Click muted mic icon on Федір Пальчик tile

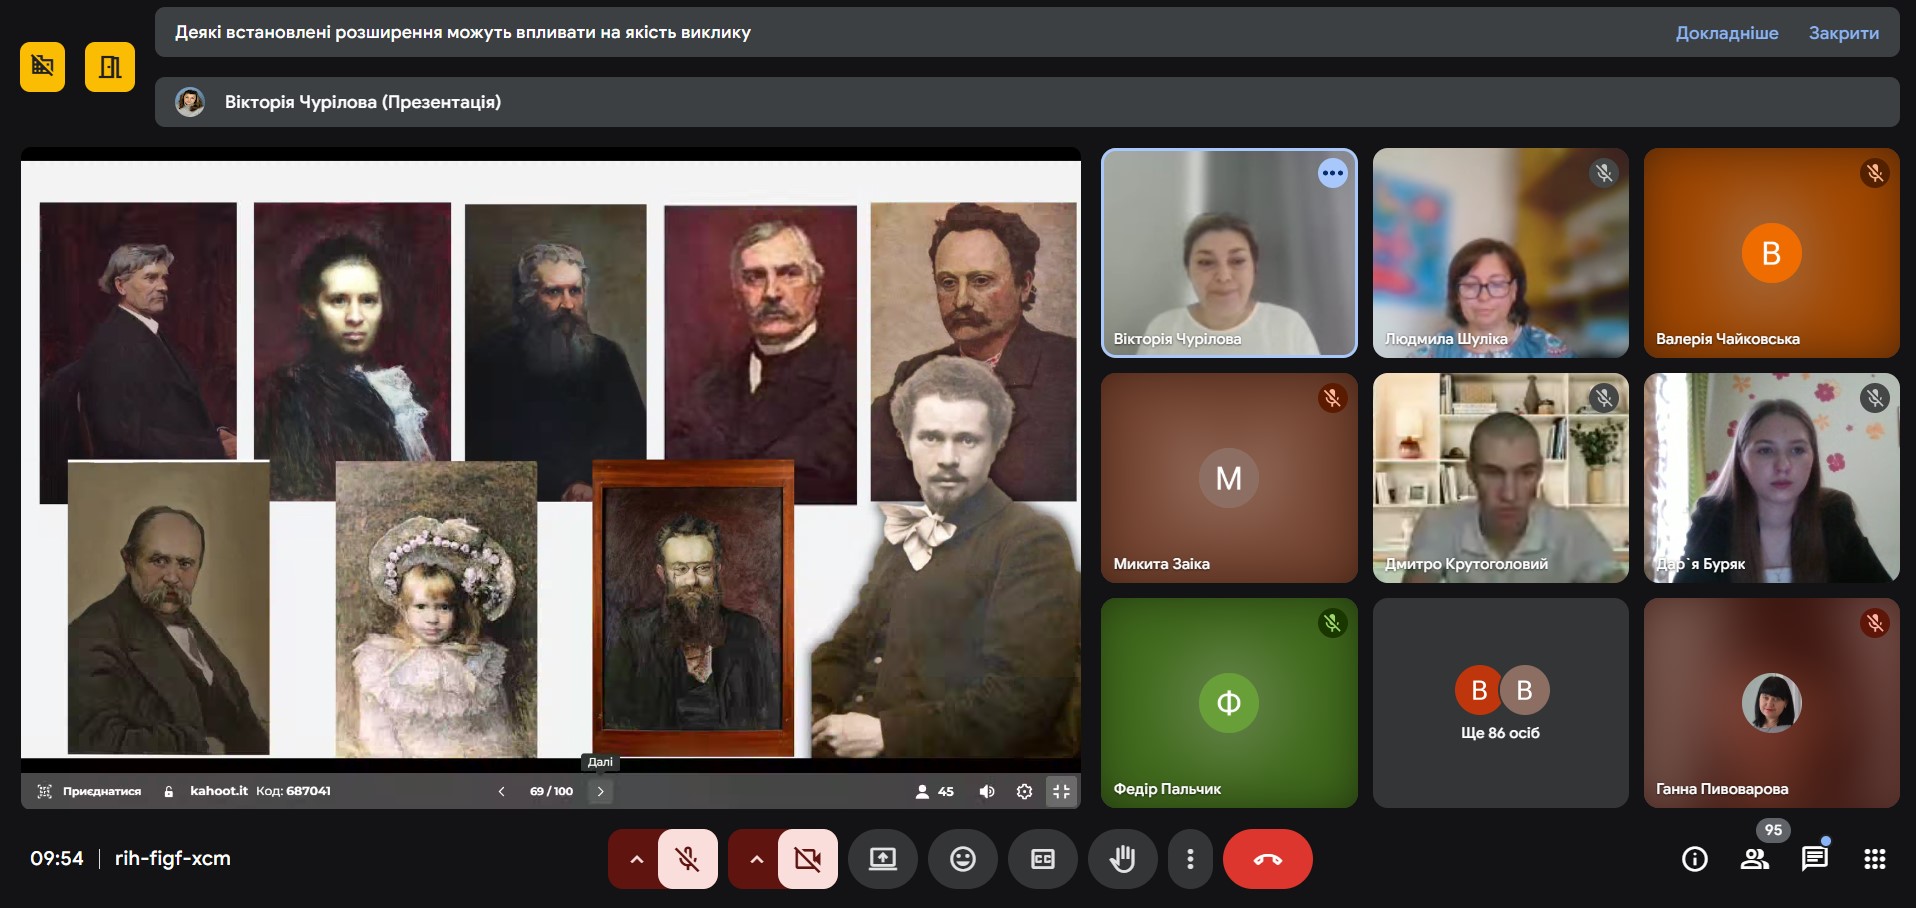[1332, 623]
